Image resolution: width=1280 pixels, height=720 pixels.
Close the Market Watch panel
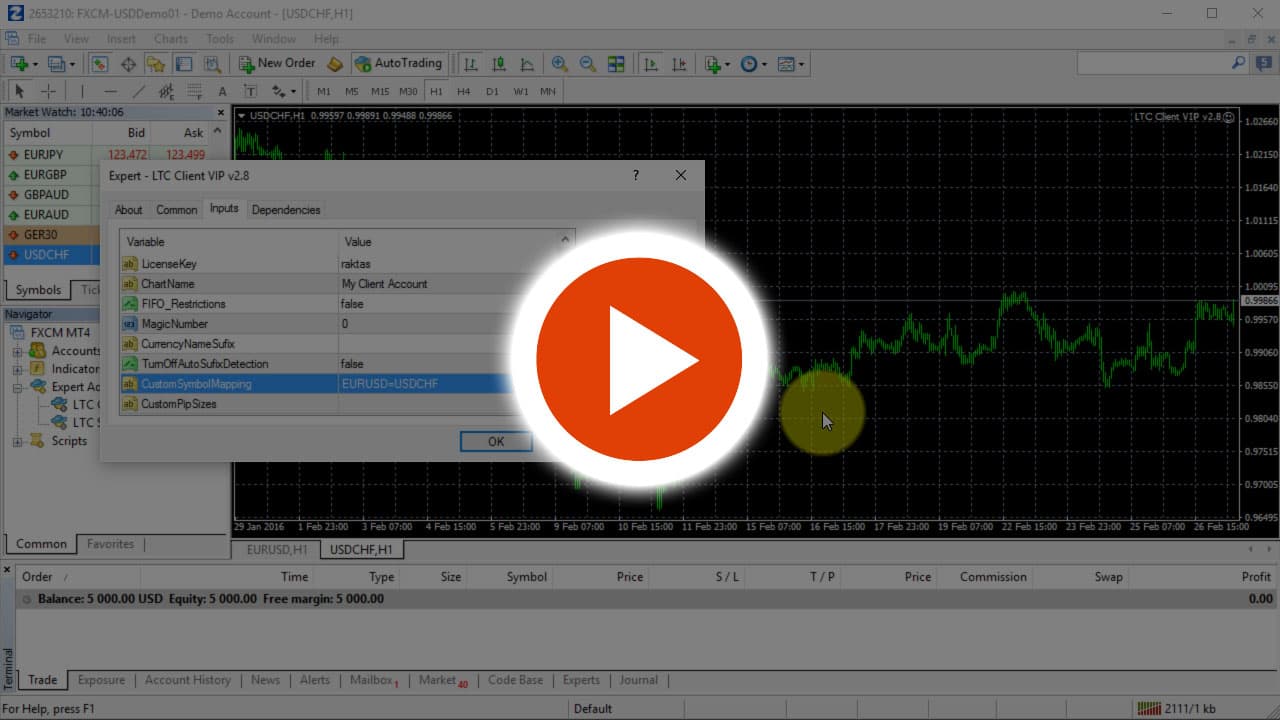pyautogui.click(x=221, y=112)
